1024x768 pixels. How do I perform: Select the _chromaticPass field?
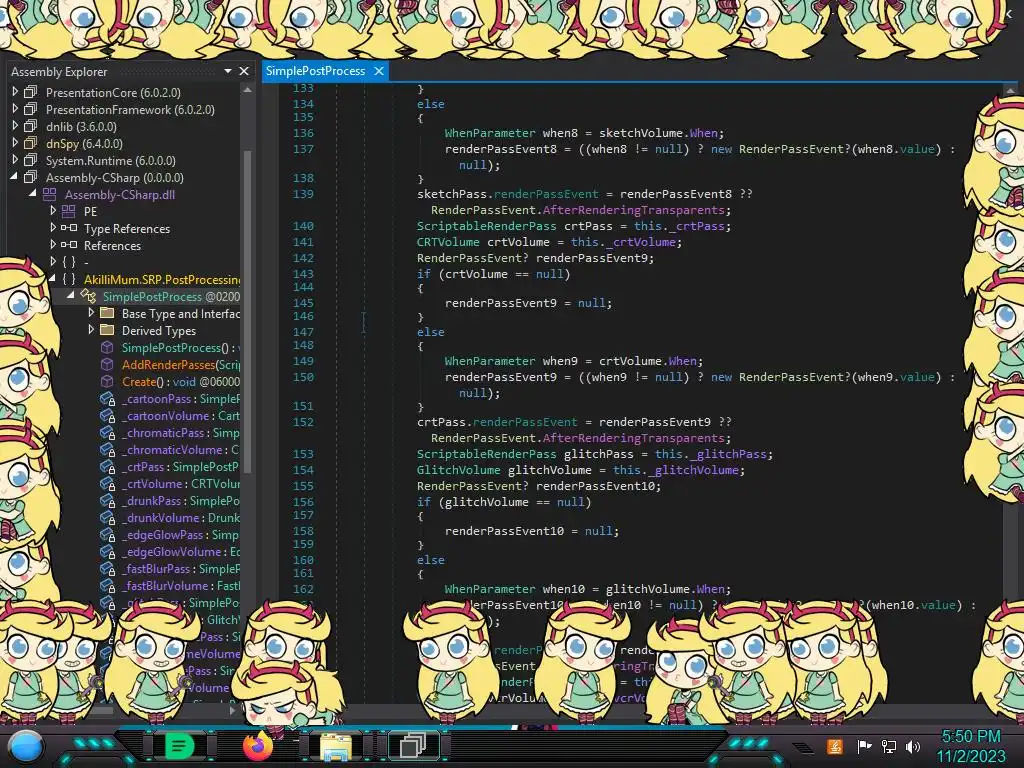pos(181,433)
